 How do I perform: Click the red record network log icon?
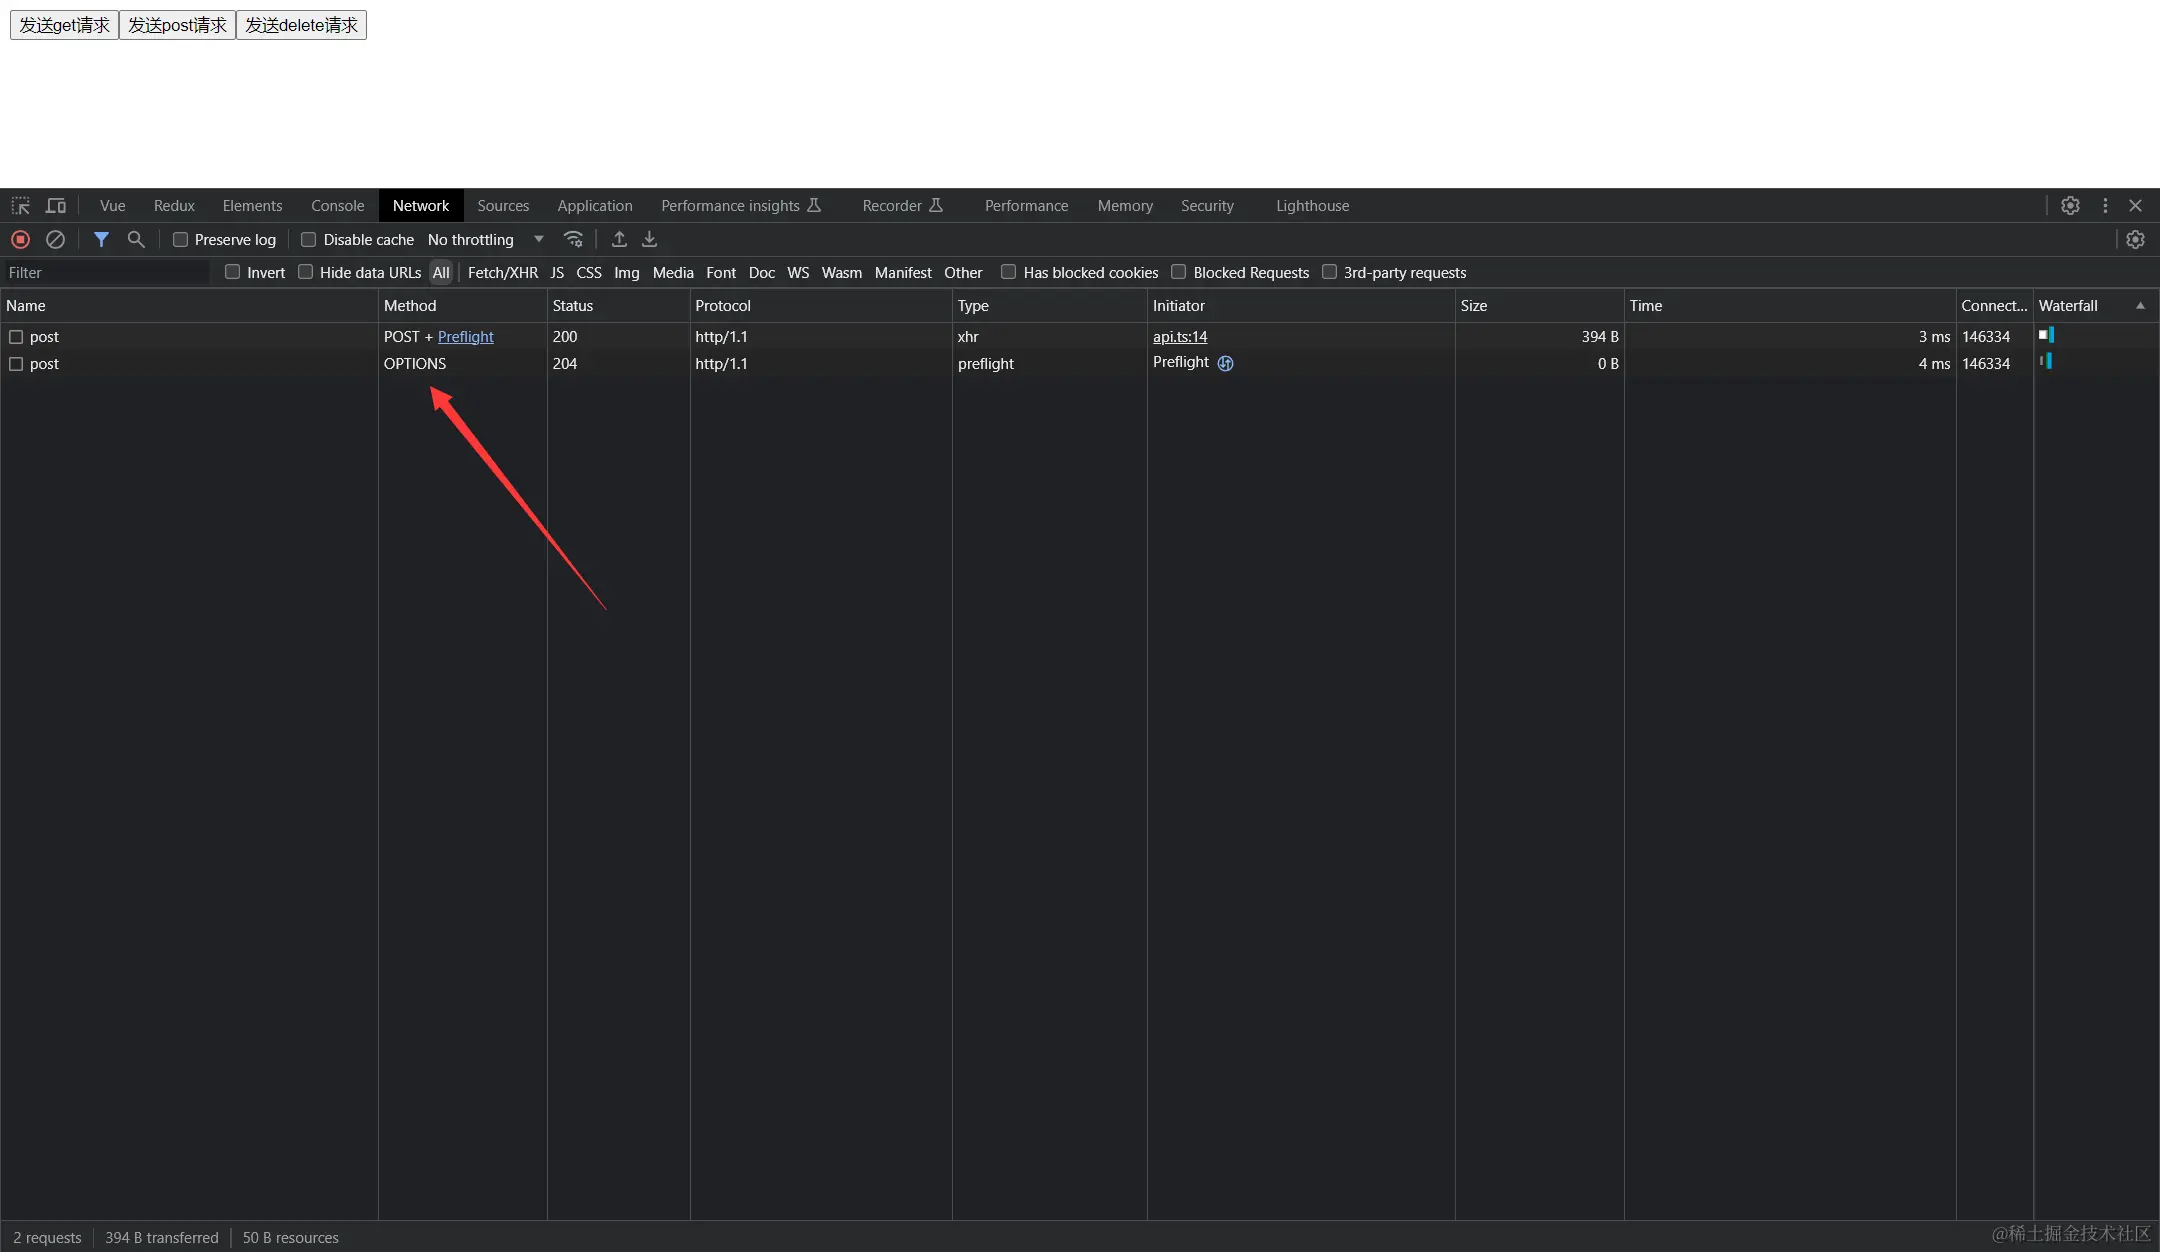coord(20,240)
